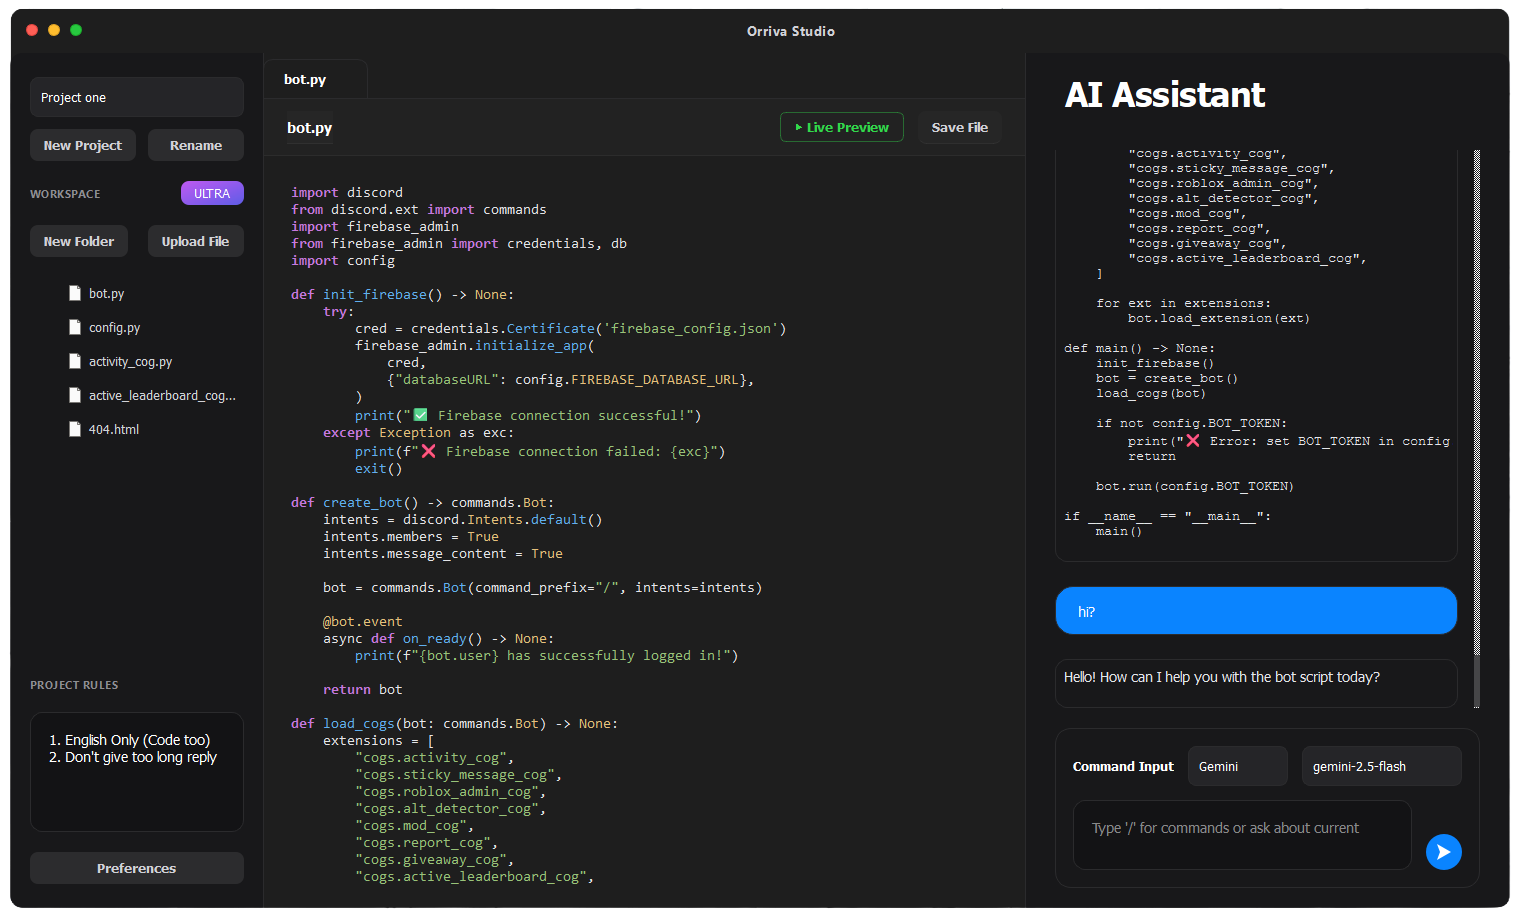Click the activity_cog.py file icon
Viewport: 1519px width, 914px height.
75,361
